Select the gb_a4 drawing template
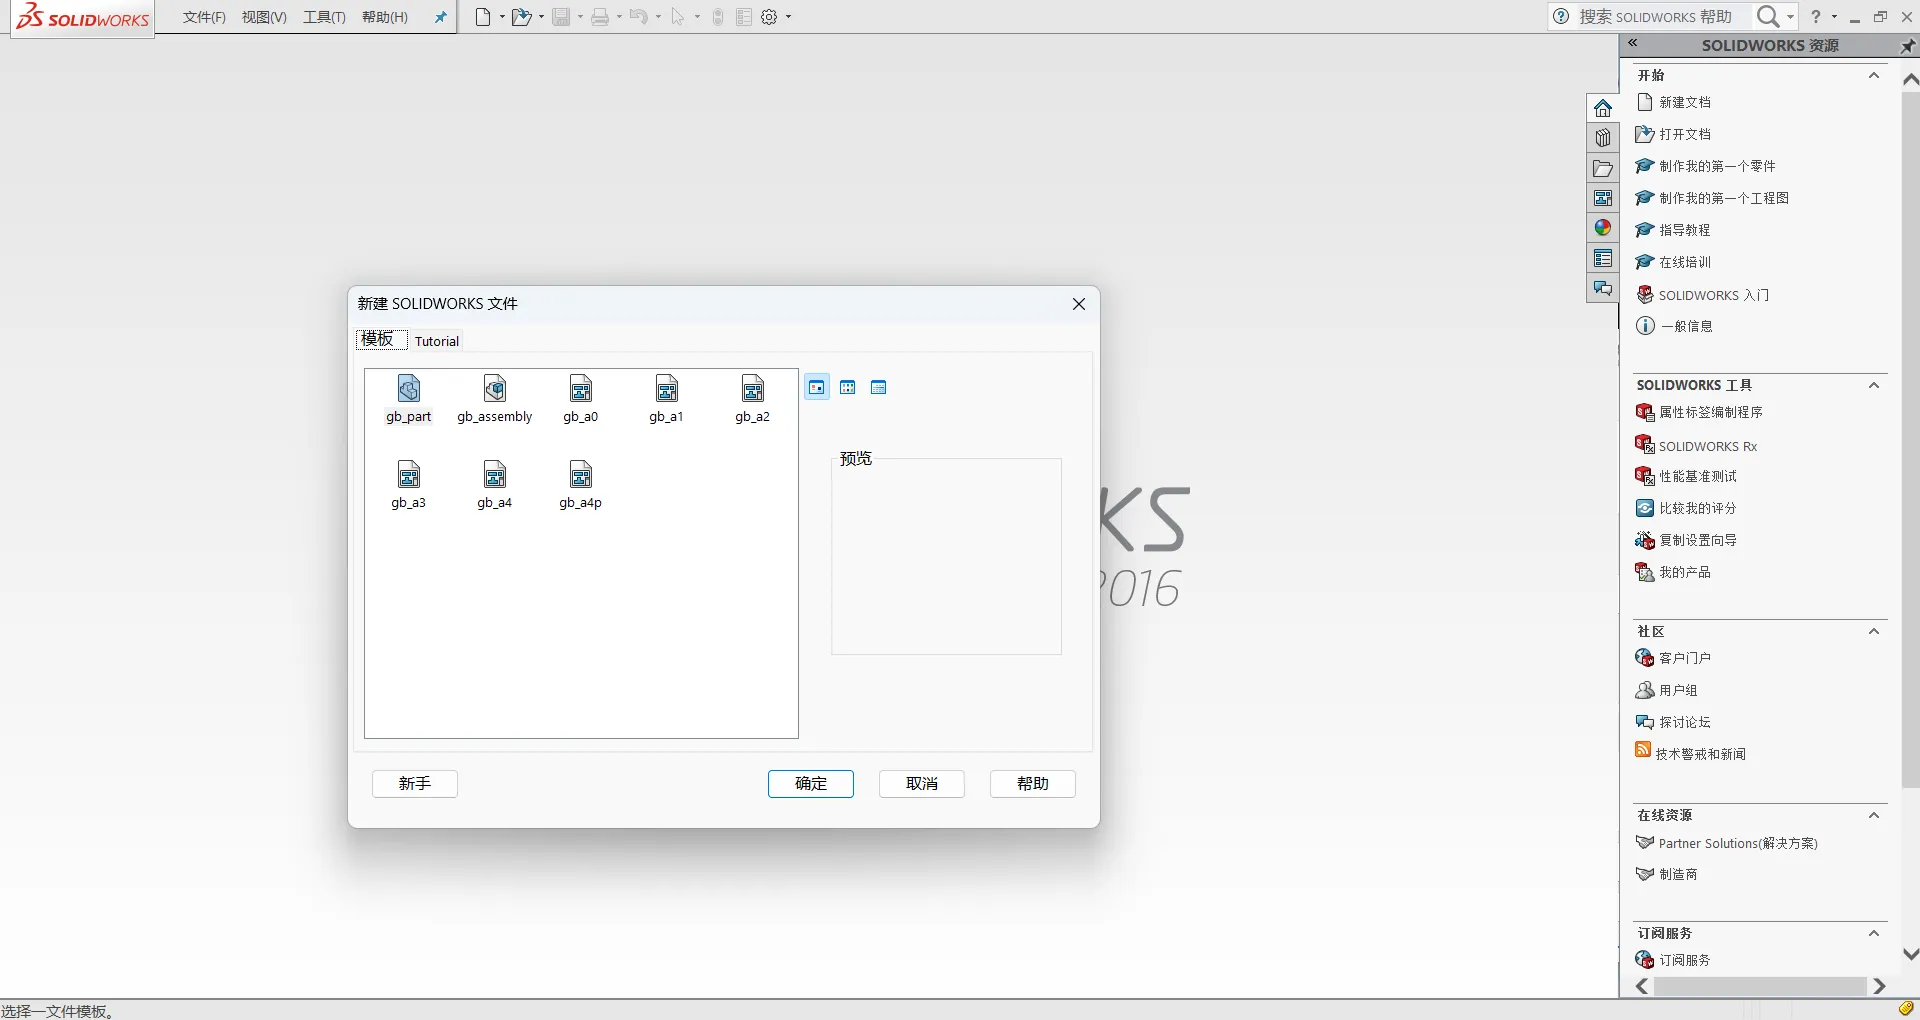Image resolution: width=1920 pixels, height=1020 pixels. pyautogui.click(x=495, y=485)
